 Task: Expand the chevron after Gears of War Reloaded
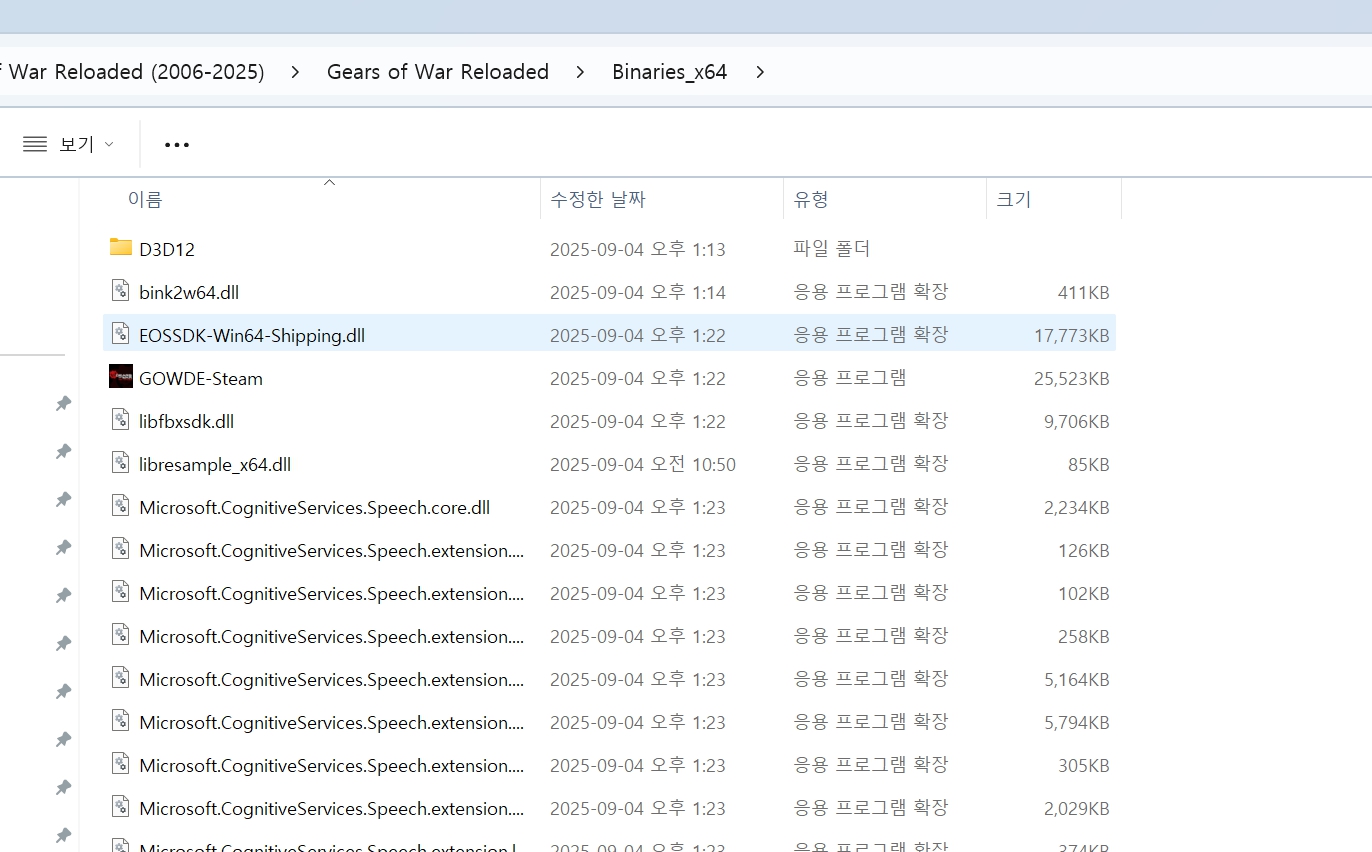point(581,72)
